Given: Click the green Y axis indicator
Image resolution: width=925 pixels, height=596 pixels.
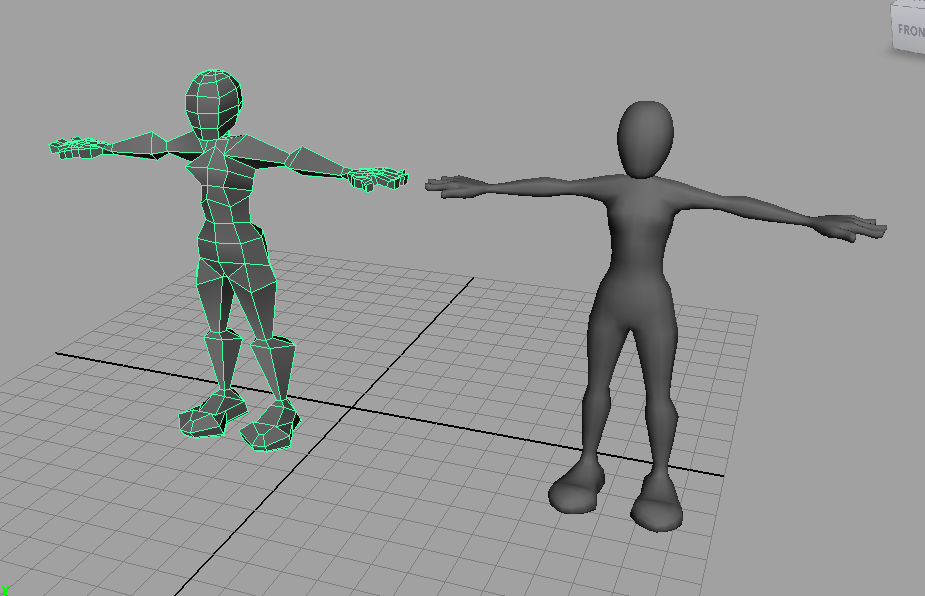Looking at the screenshot, I should (x=5, y=591).
